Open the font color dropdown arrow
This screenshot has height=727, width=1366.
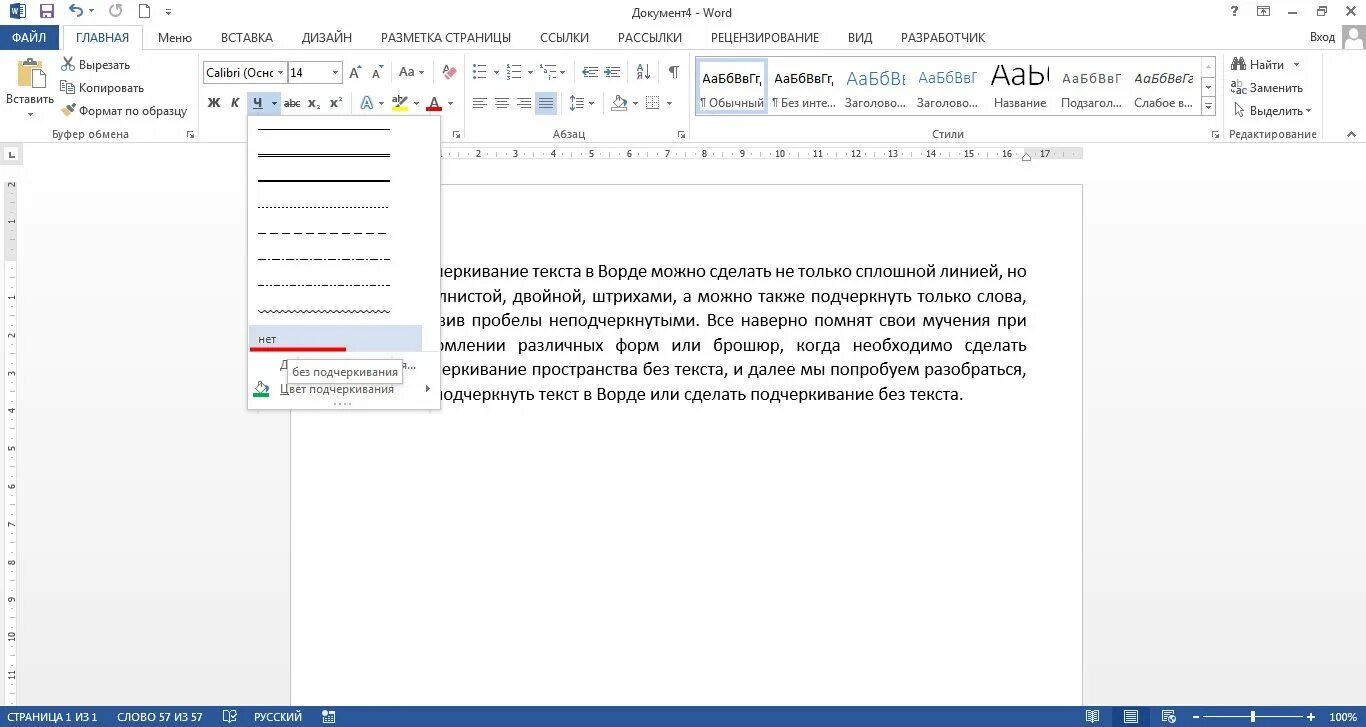(x=450, y=103)
